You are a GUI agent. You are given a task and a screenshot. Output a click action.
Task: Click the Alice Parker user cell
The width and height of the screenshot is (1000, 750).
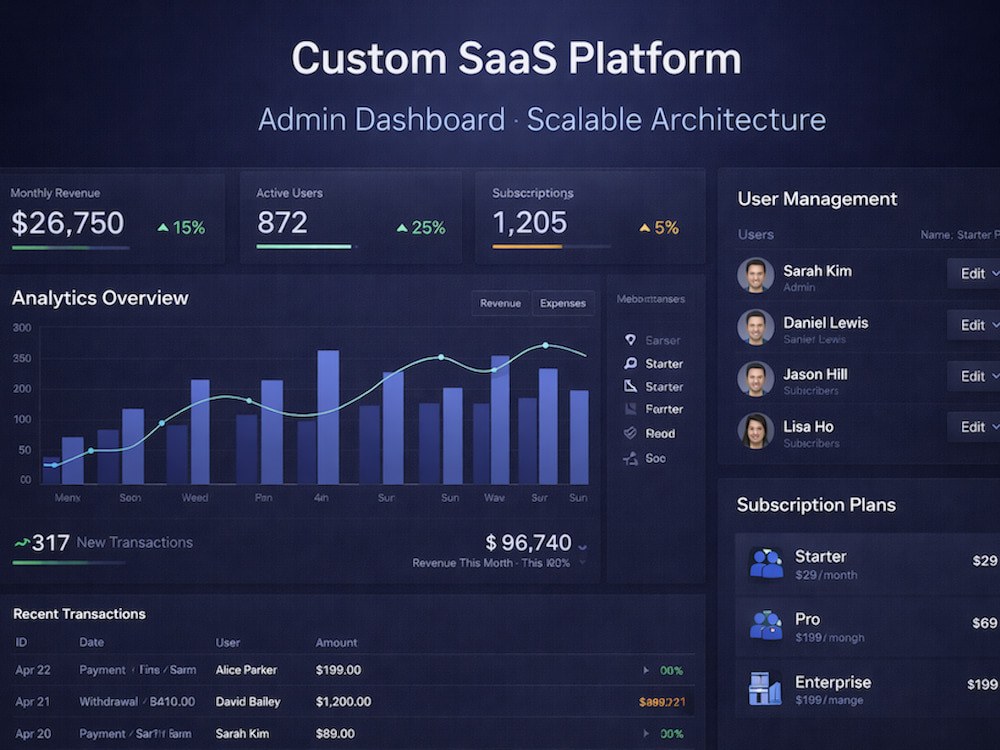point(246,670)
